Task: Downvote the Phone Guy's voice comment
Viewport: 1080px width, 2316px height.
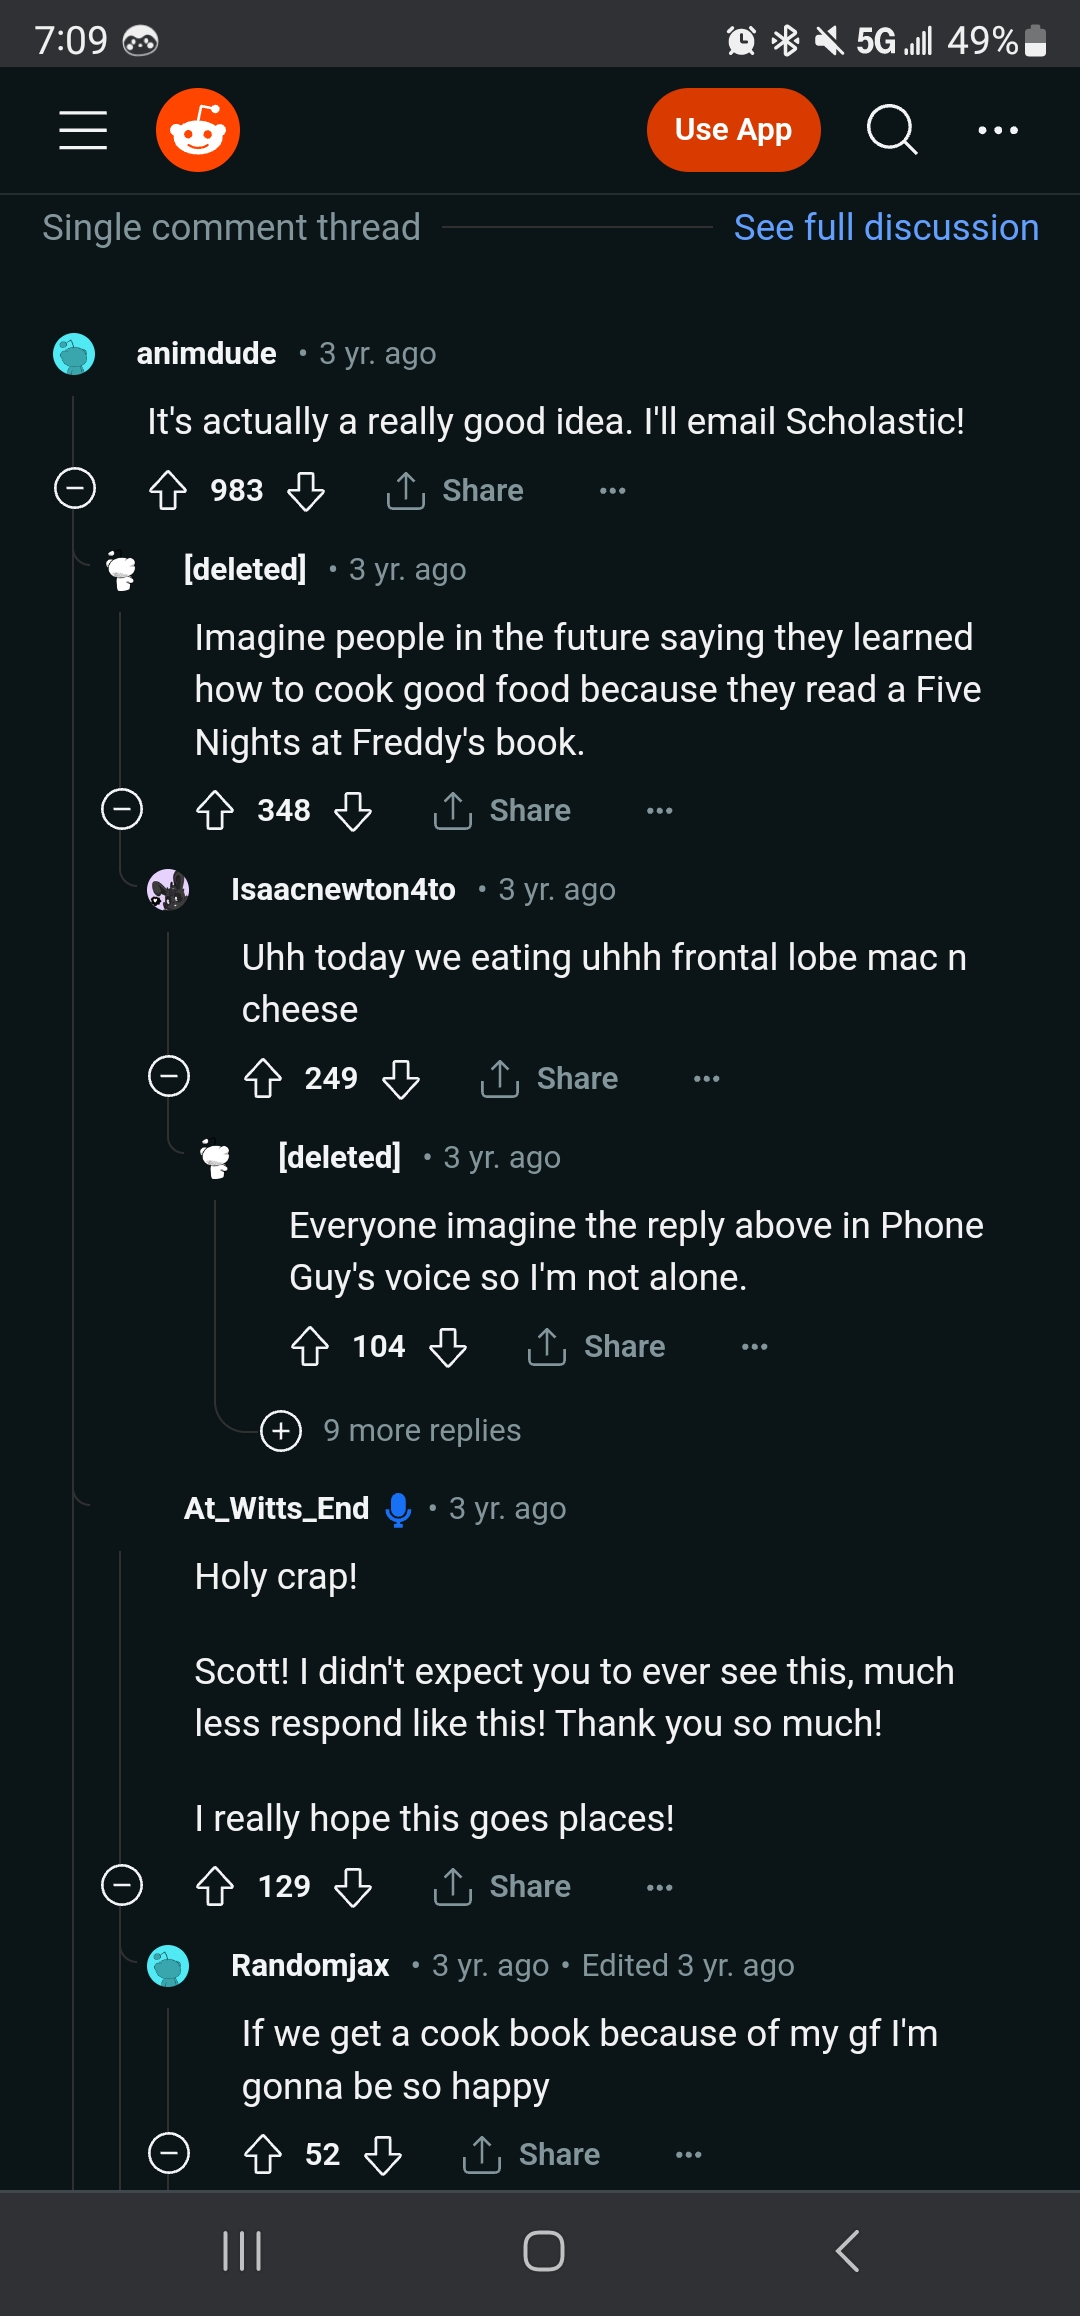Action: (448, 1346)
